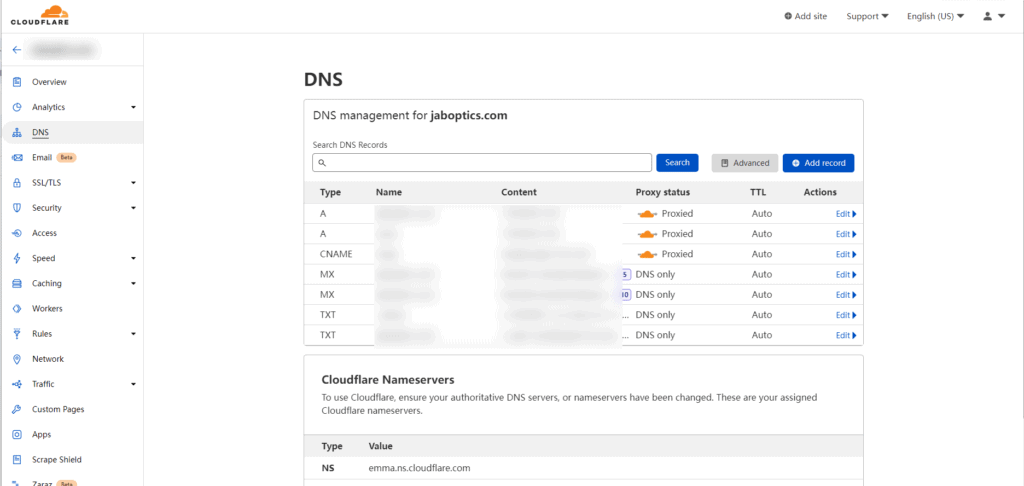Viewport: 1024px width, 486px height.
Task: Edit the second A record
Action: [x=846, y=235]
